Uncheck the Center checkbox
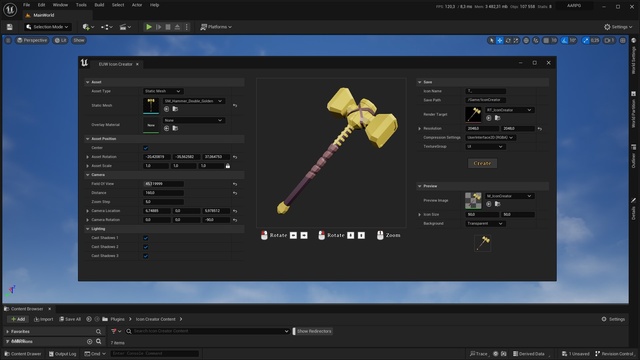 click(146, 148)
